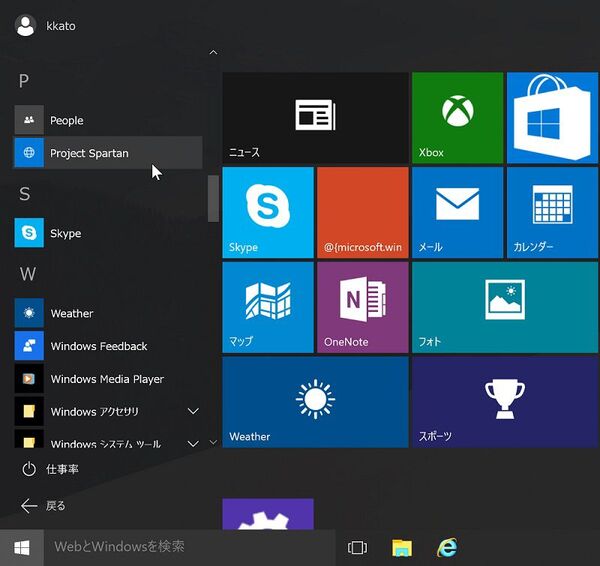Image resolution: width=600 pixels, height=566 pixels.
Task: Launch the OneNote tile
Action: coord(363,307)
